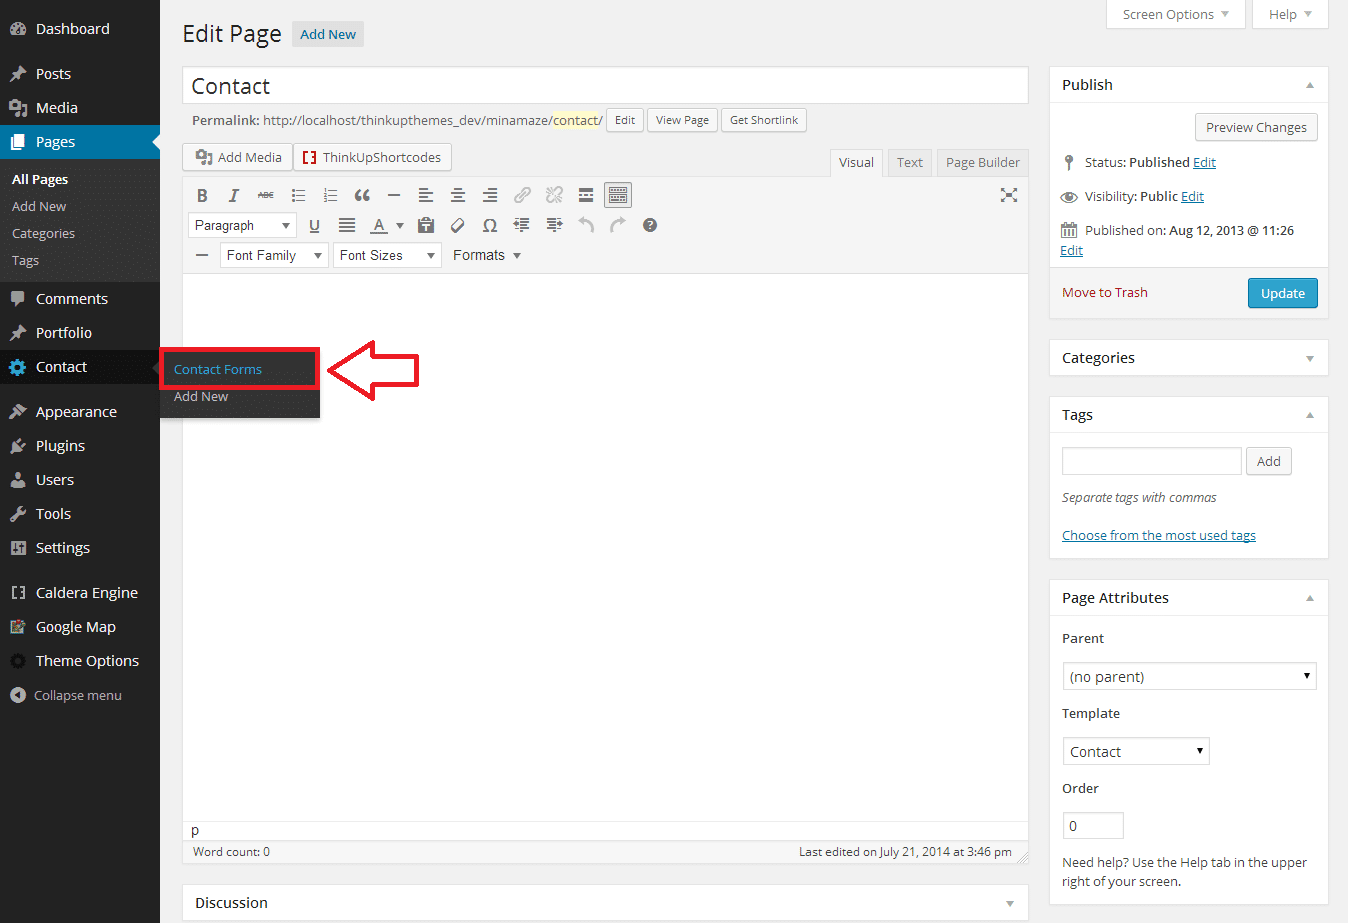Viewport: 1348px width, 923px height.
Task: Open the special character (omega) picker
Action: [490, 226]
